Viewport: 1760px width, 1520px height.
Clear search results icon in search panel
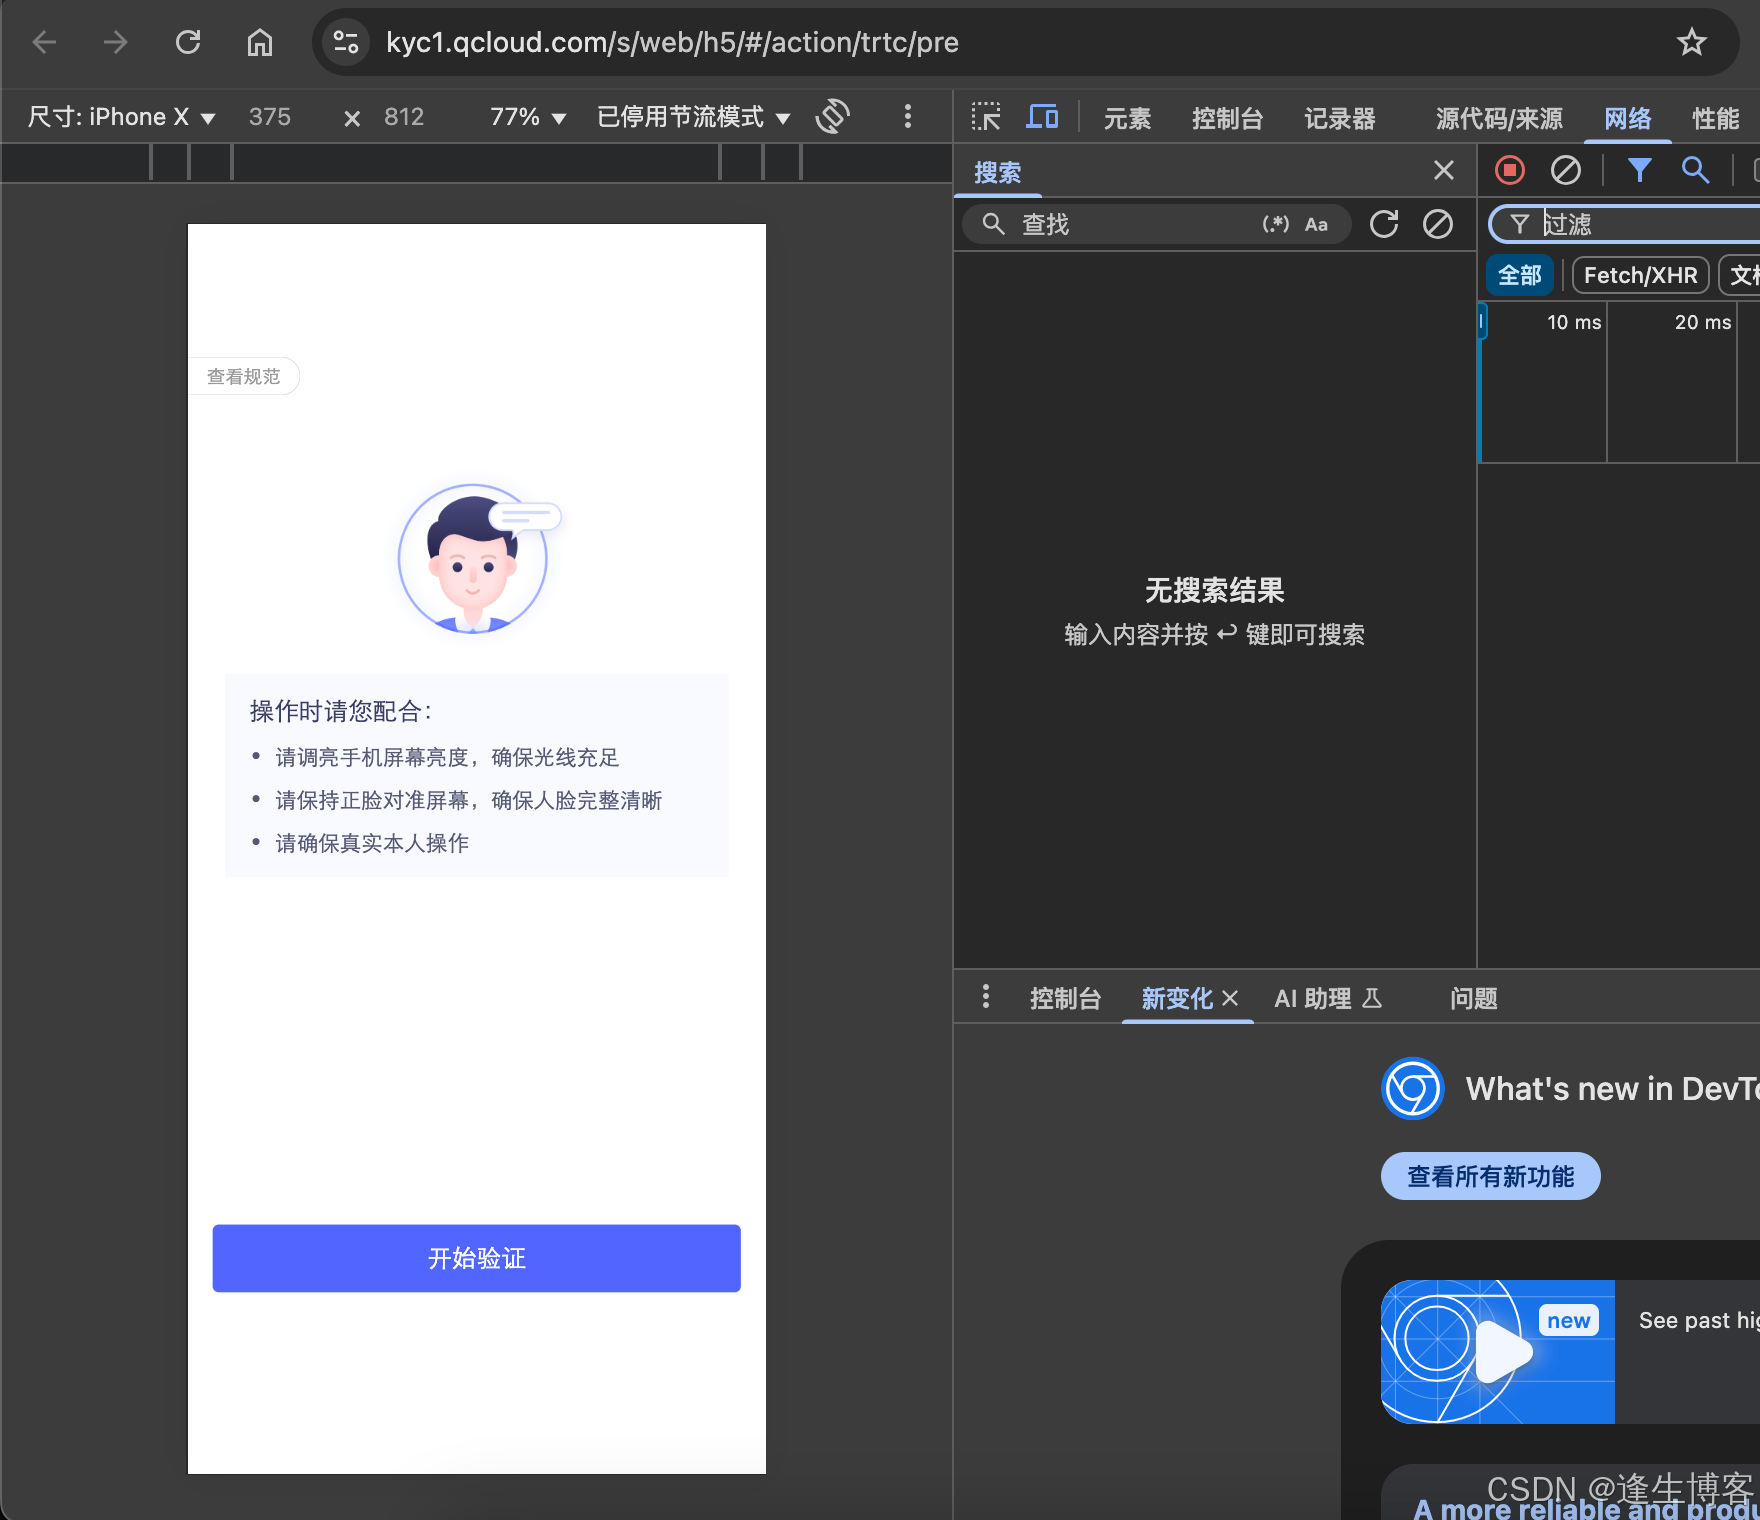[1438, 224]
